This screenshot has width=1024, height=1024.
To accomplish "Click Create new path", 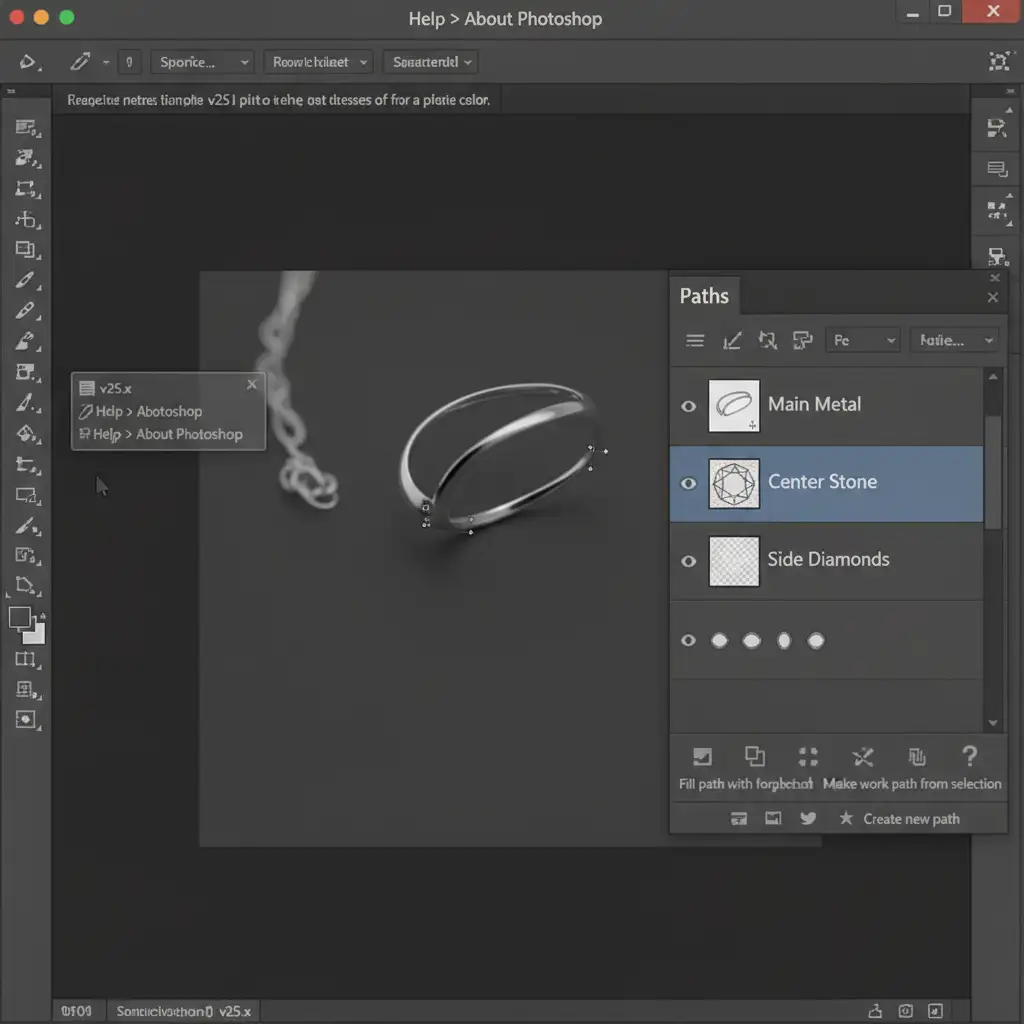I will coord(911,819).
